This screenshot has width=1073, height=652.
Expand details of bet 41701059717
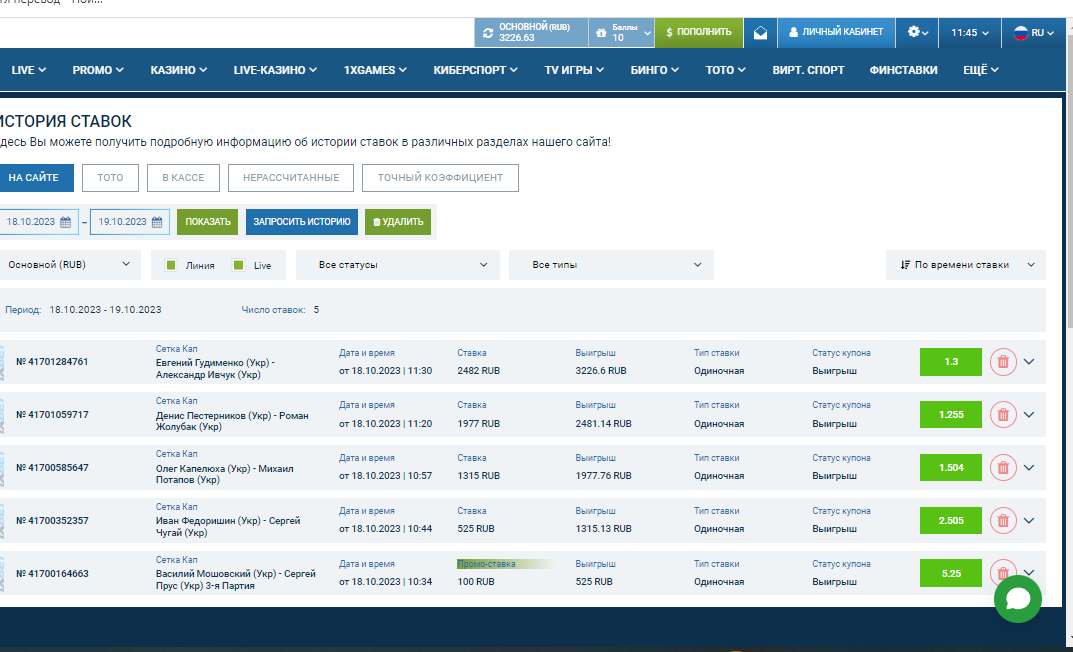click(x=1029, y=414)
